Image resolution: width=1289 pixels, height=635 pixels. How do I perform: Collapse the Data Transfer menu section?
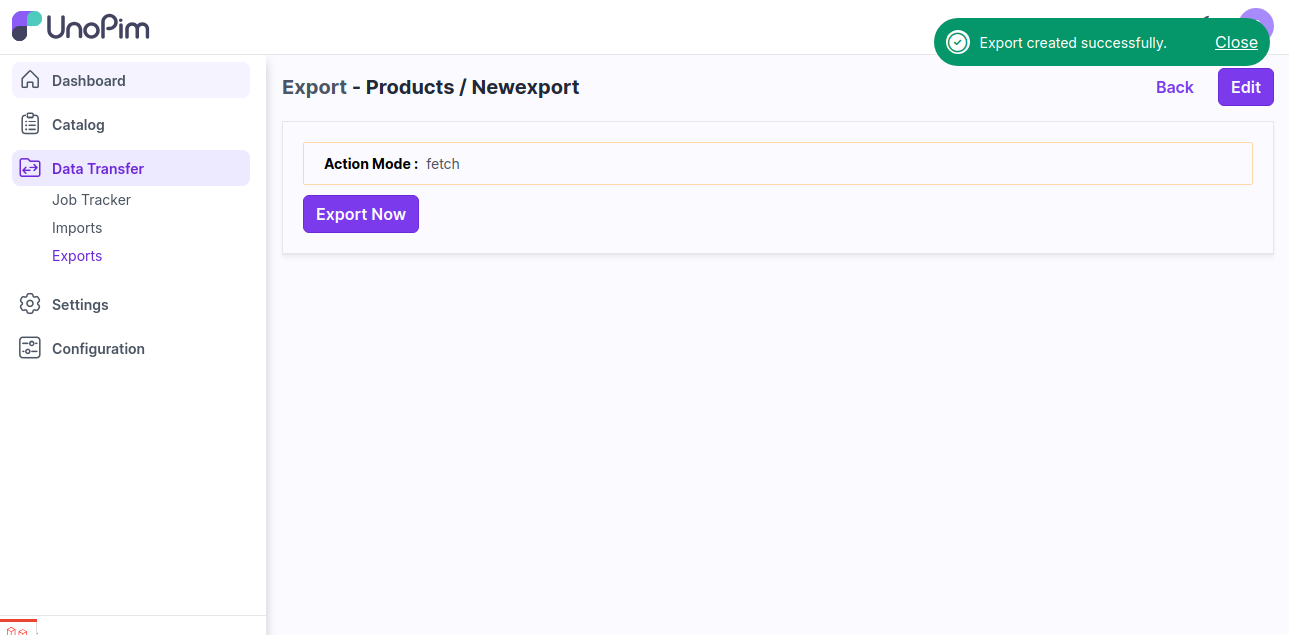pos(98,169)
